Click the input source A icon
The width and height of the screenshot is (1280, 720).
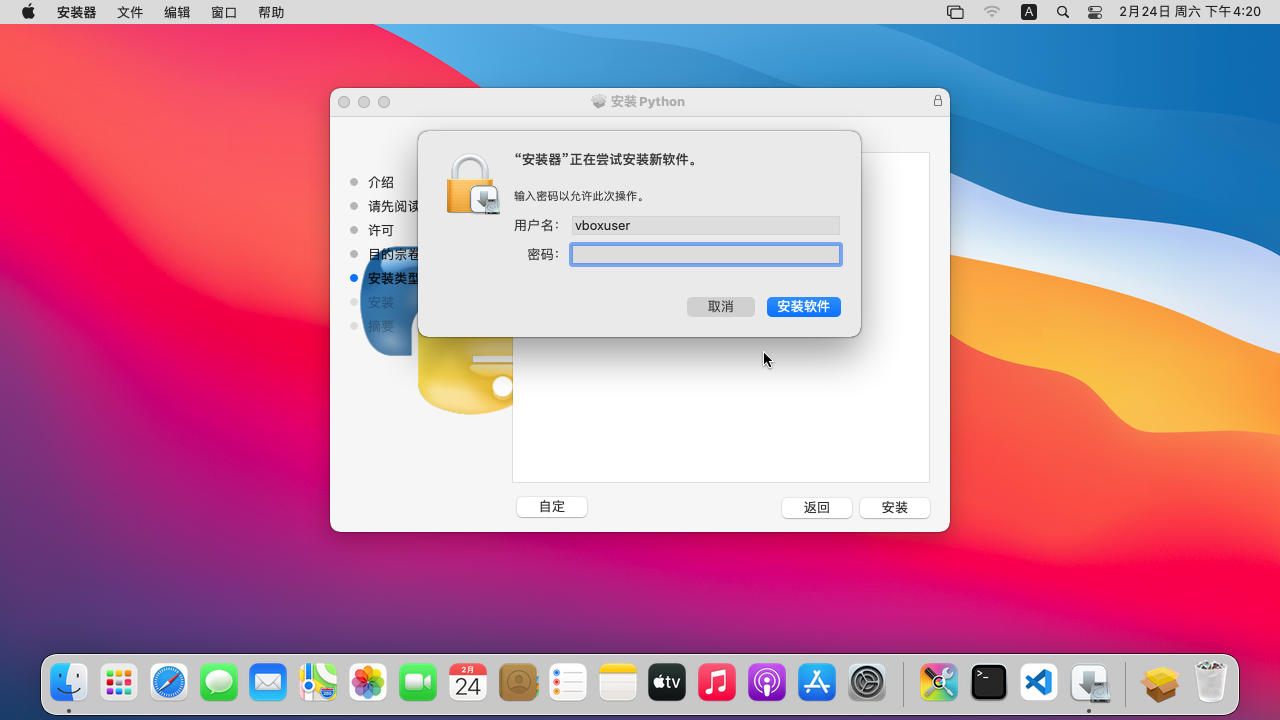1029,12
